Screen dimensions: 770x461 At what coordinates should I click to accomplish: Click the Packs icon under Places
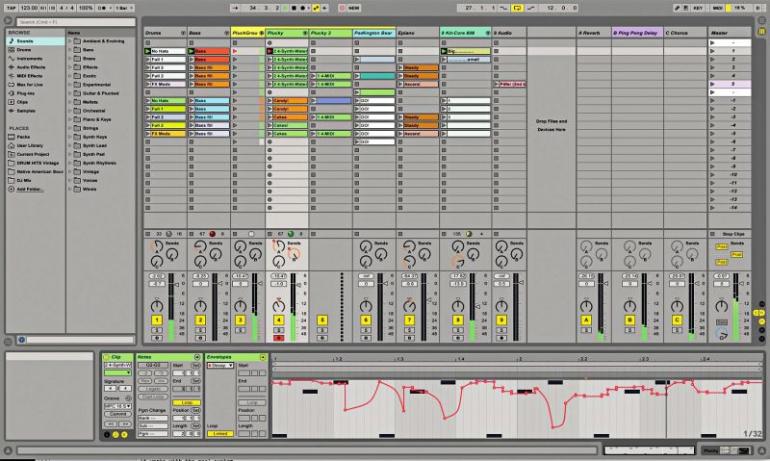[x=11, y=137]
